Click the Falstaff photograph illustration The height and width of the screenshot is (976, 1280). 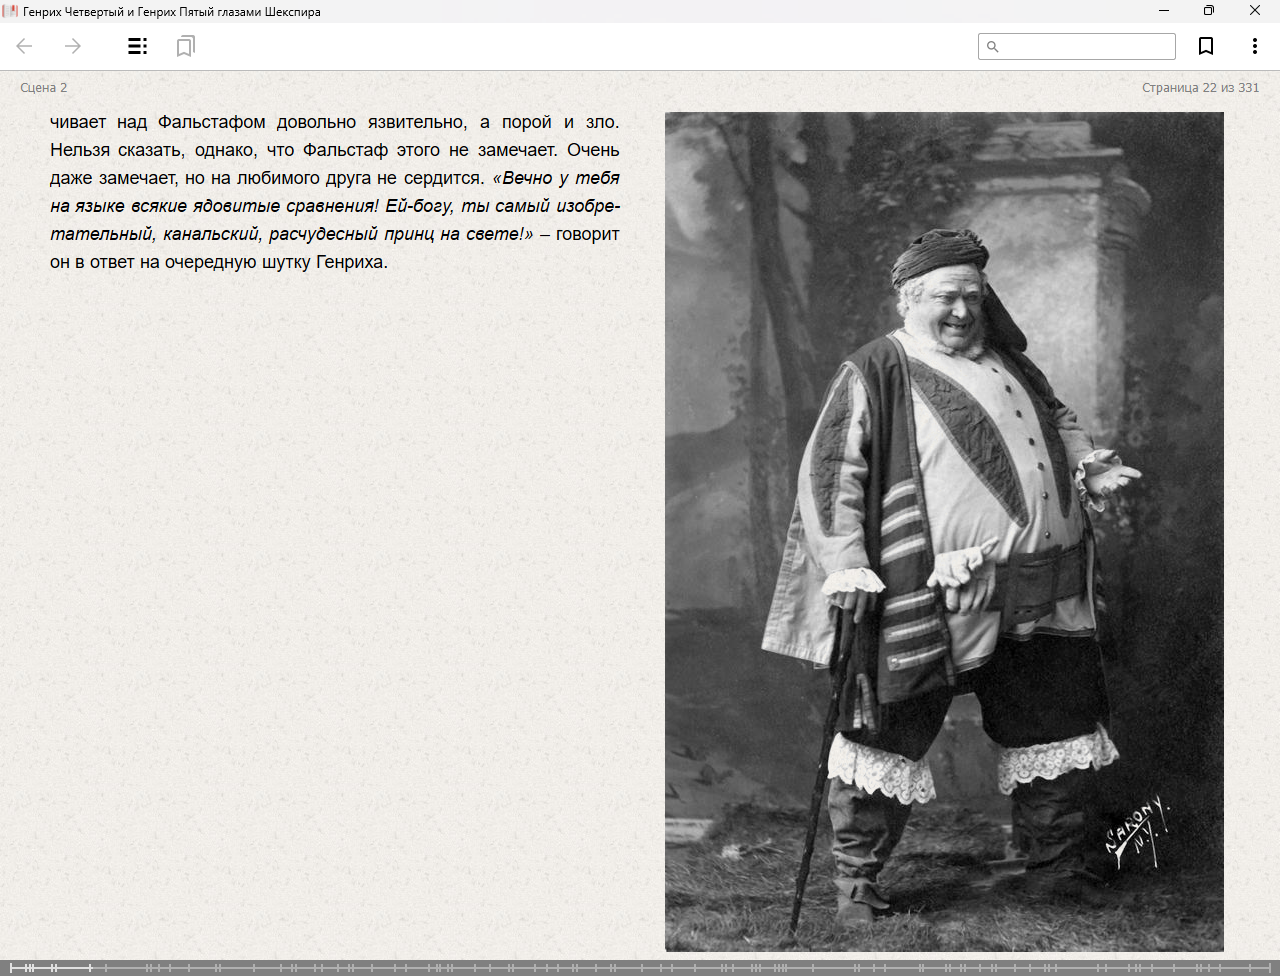tap(944, 531)
